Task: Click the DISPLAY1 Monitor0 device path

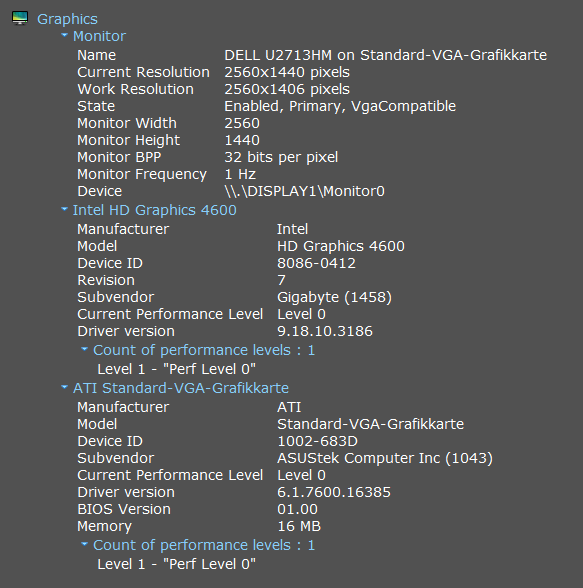Action: click(x=304, y=191)
